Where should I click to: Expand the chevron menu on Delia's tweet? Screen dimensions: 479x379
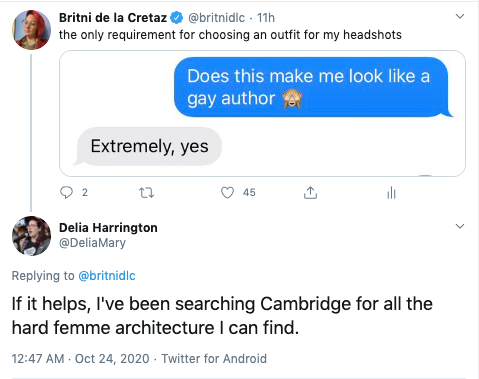[460, 226]
